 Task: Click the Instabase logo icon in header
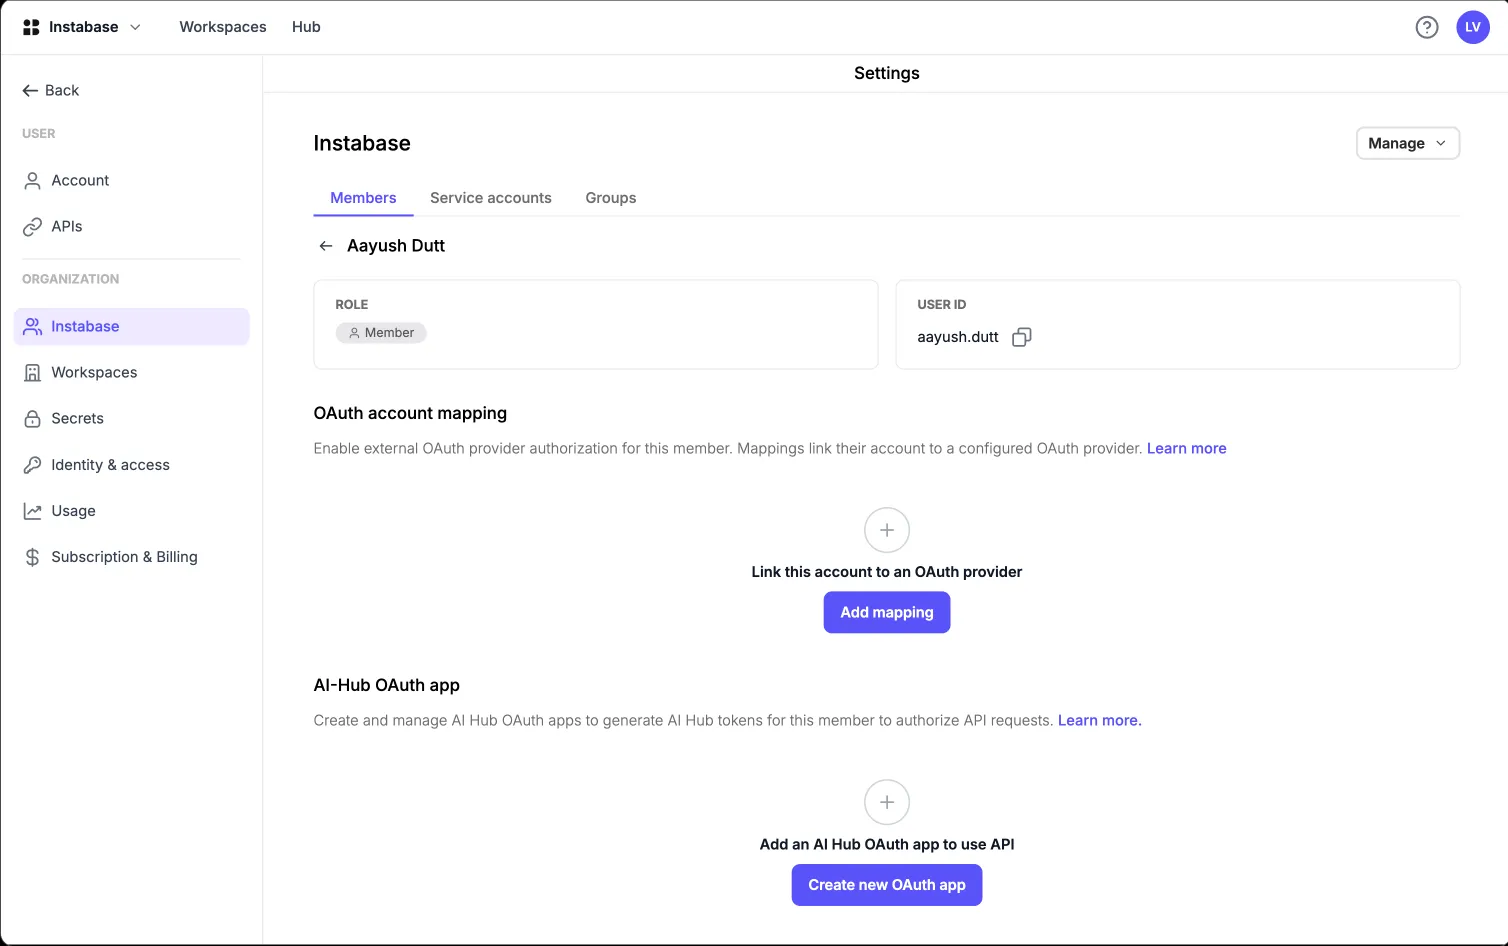(x=31, y=27)
